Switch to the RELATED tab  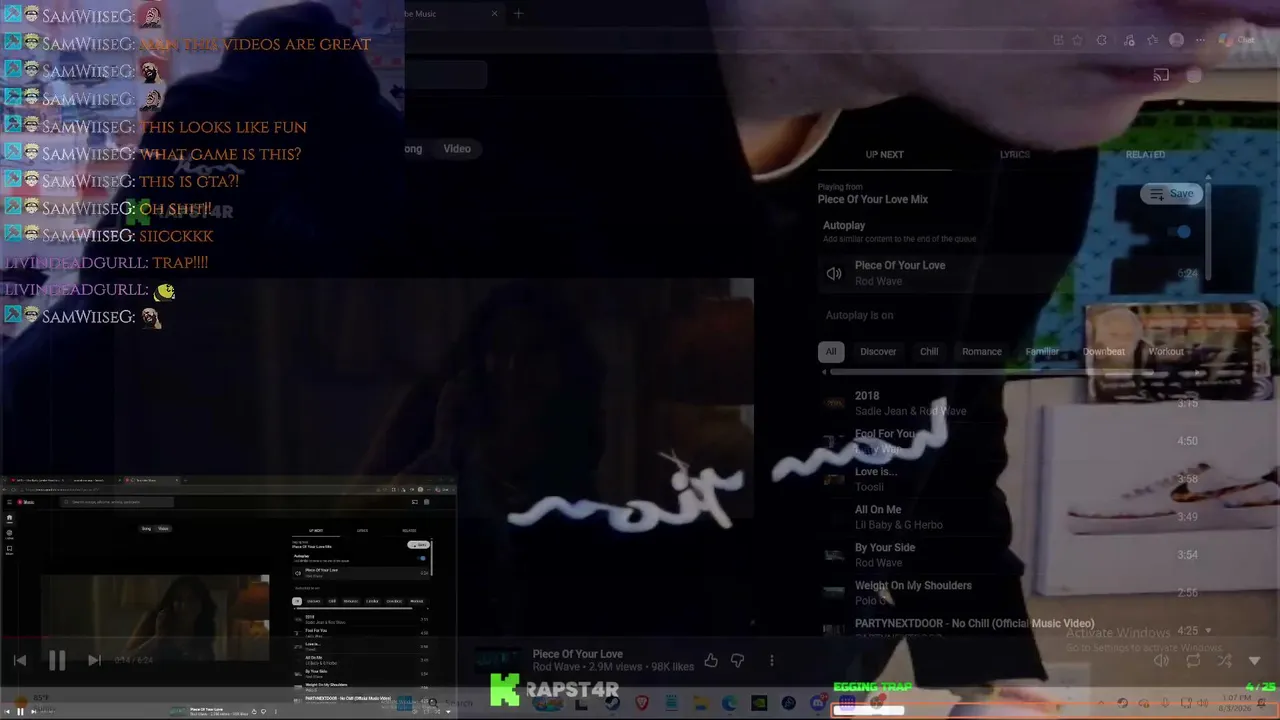coord(1145,154)
